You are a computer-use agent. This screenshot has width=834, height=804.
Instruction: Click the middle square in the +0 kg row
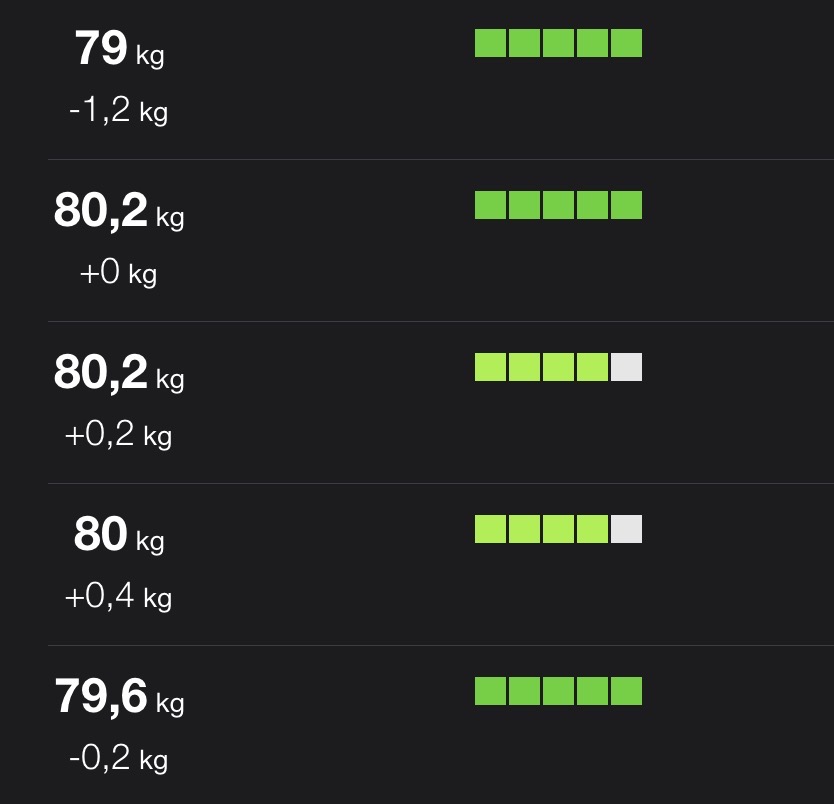(558, 205)
